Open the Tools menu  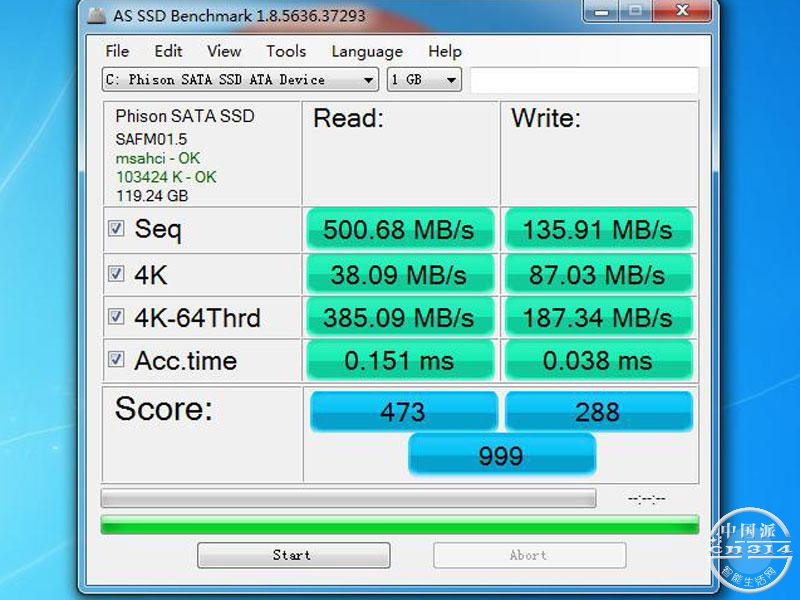click(x=286, y=51)
